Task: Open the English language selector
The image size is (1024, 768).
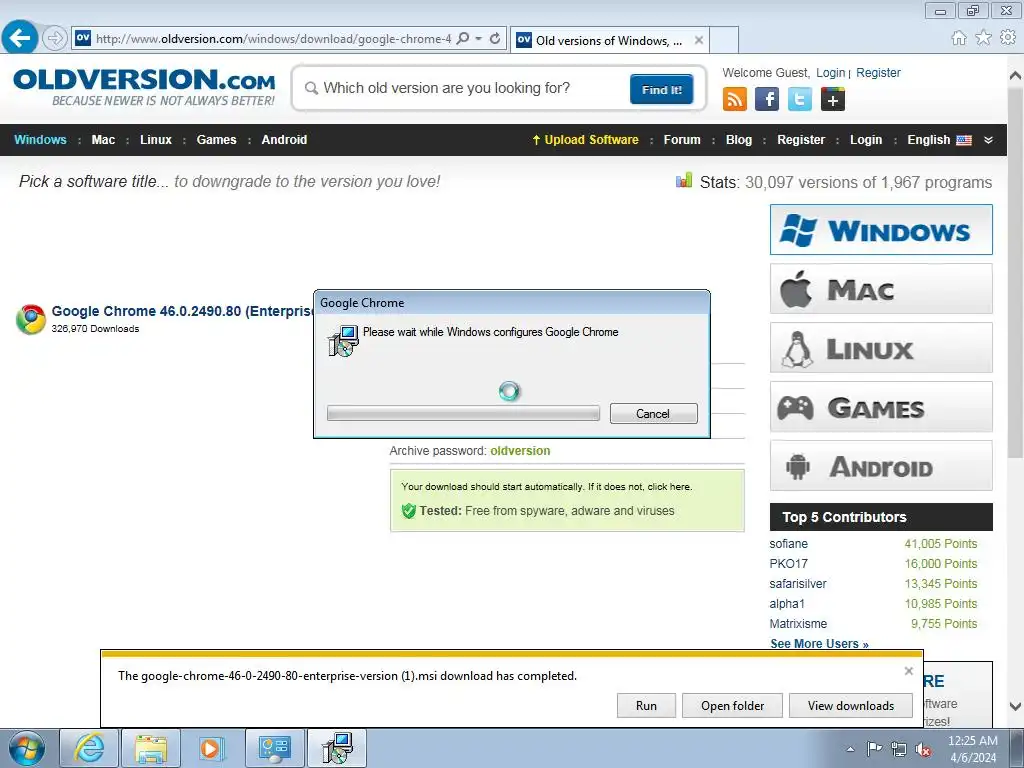Action: coord(939,140)
